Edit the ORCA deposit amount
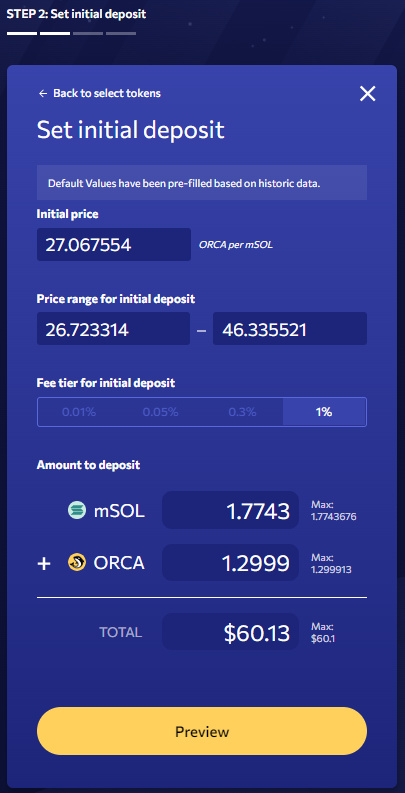Screen dimensions: 405x793 pyautogui.click(x=231, y=562)
